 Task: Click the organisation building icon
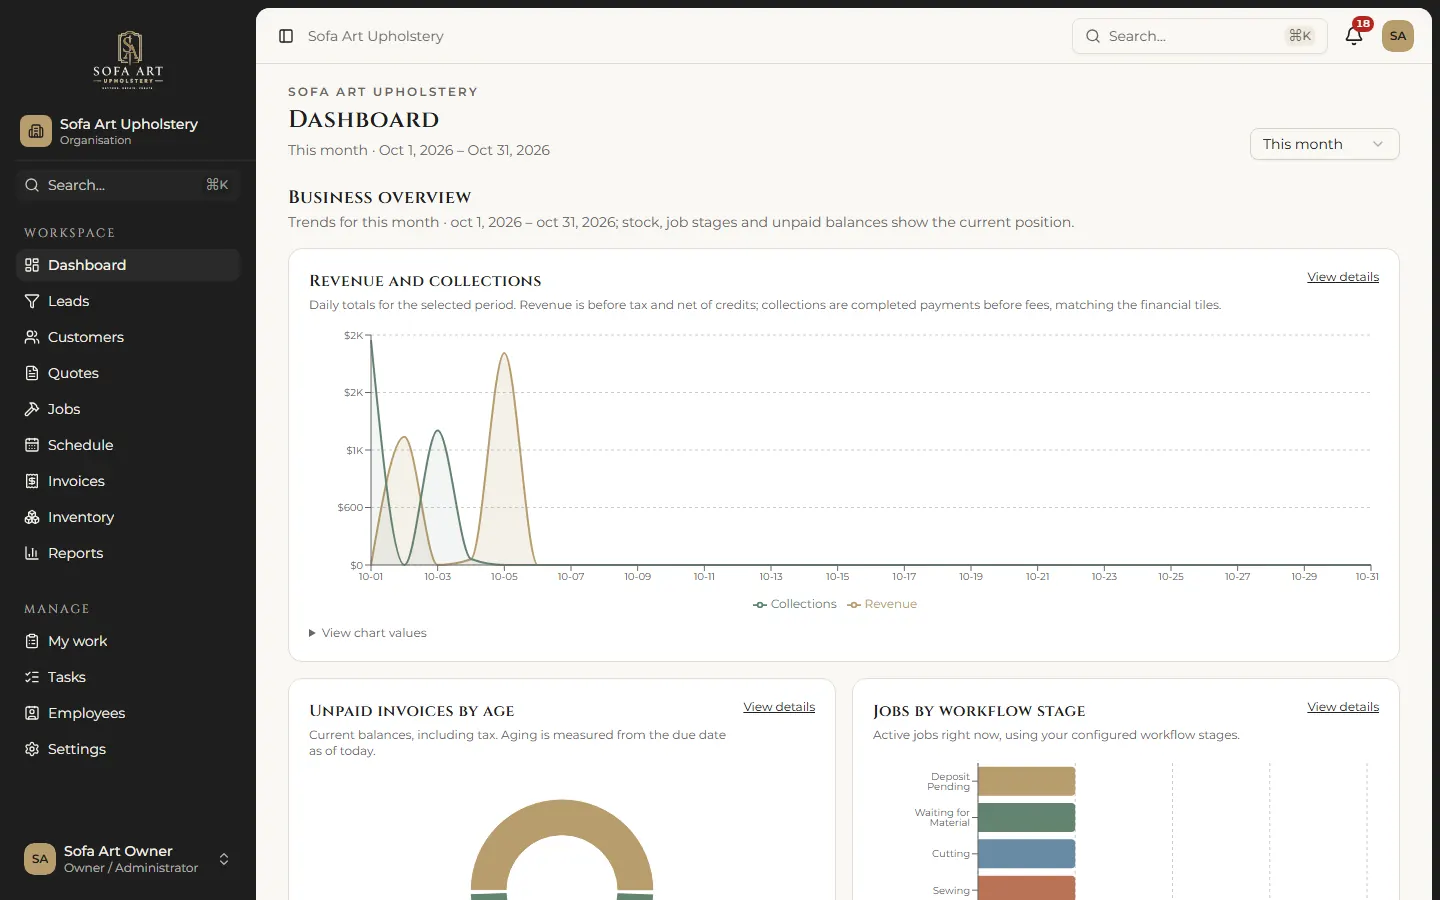(36, 131)
